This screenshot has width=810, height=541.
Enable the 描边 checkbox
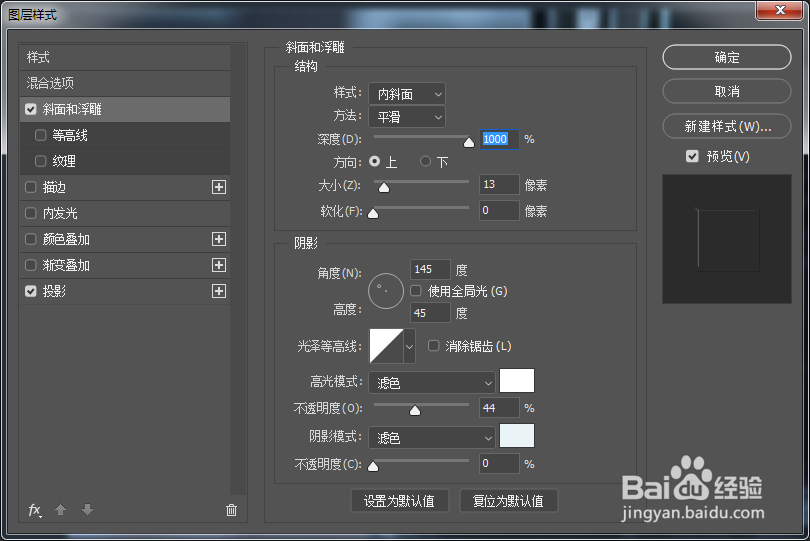31,187
